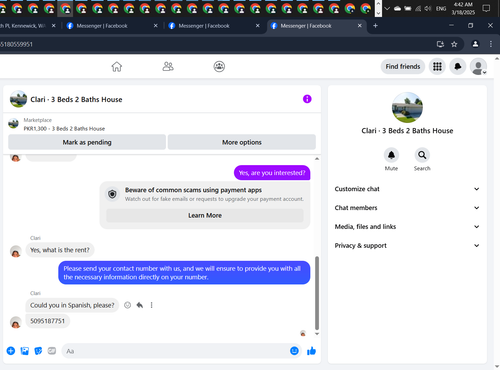Open Chrome three-dot menu
500x370 pixels.
(491, 44)
